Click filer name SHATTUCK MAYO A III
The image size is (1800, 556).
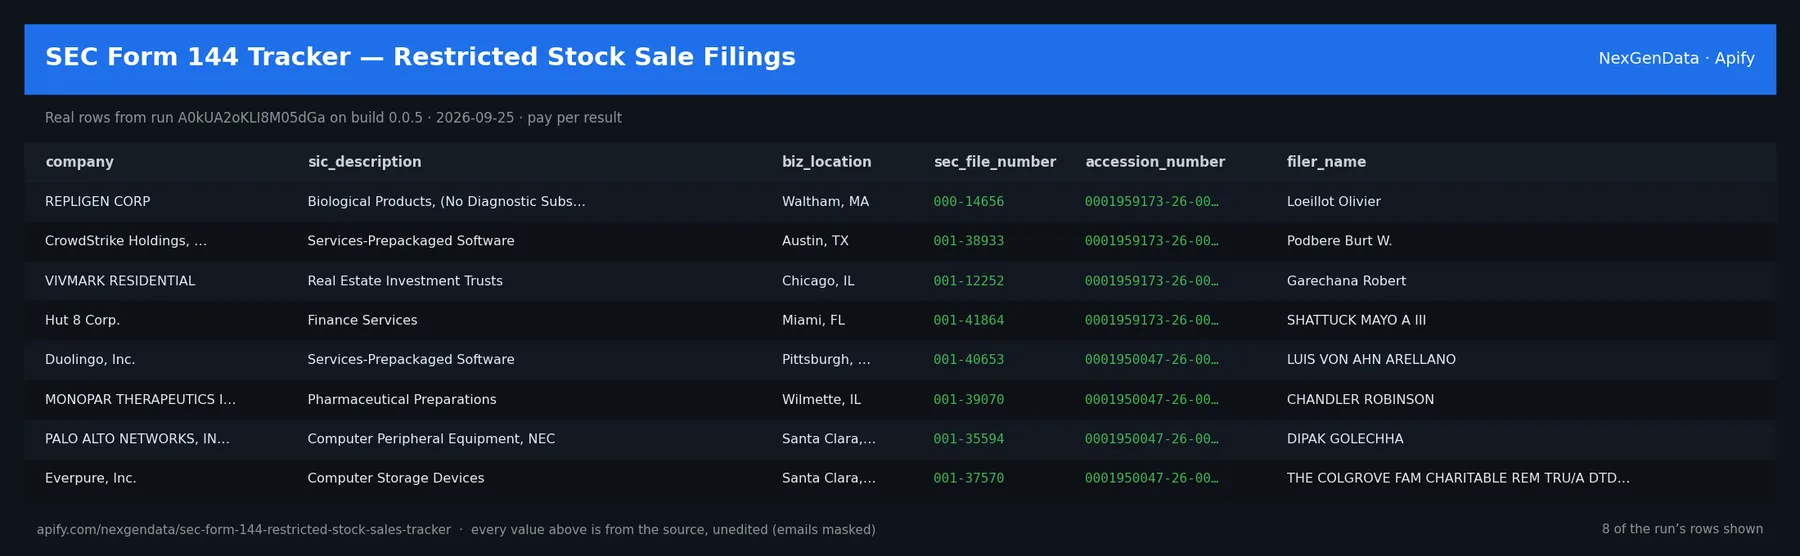(x=1356, y=320)
